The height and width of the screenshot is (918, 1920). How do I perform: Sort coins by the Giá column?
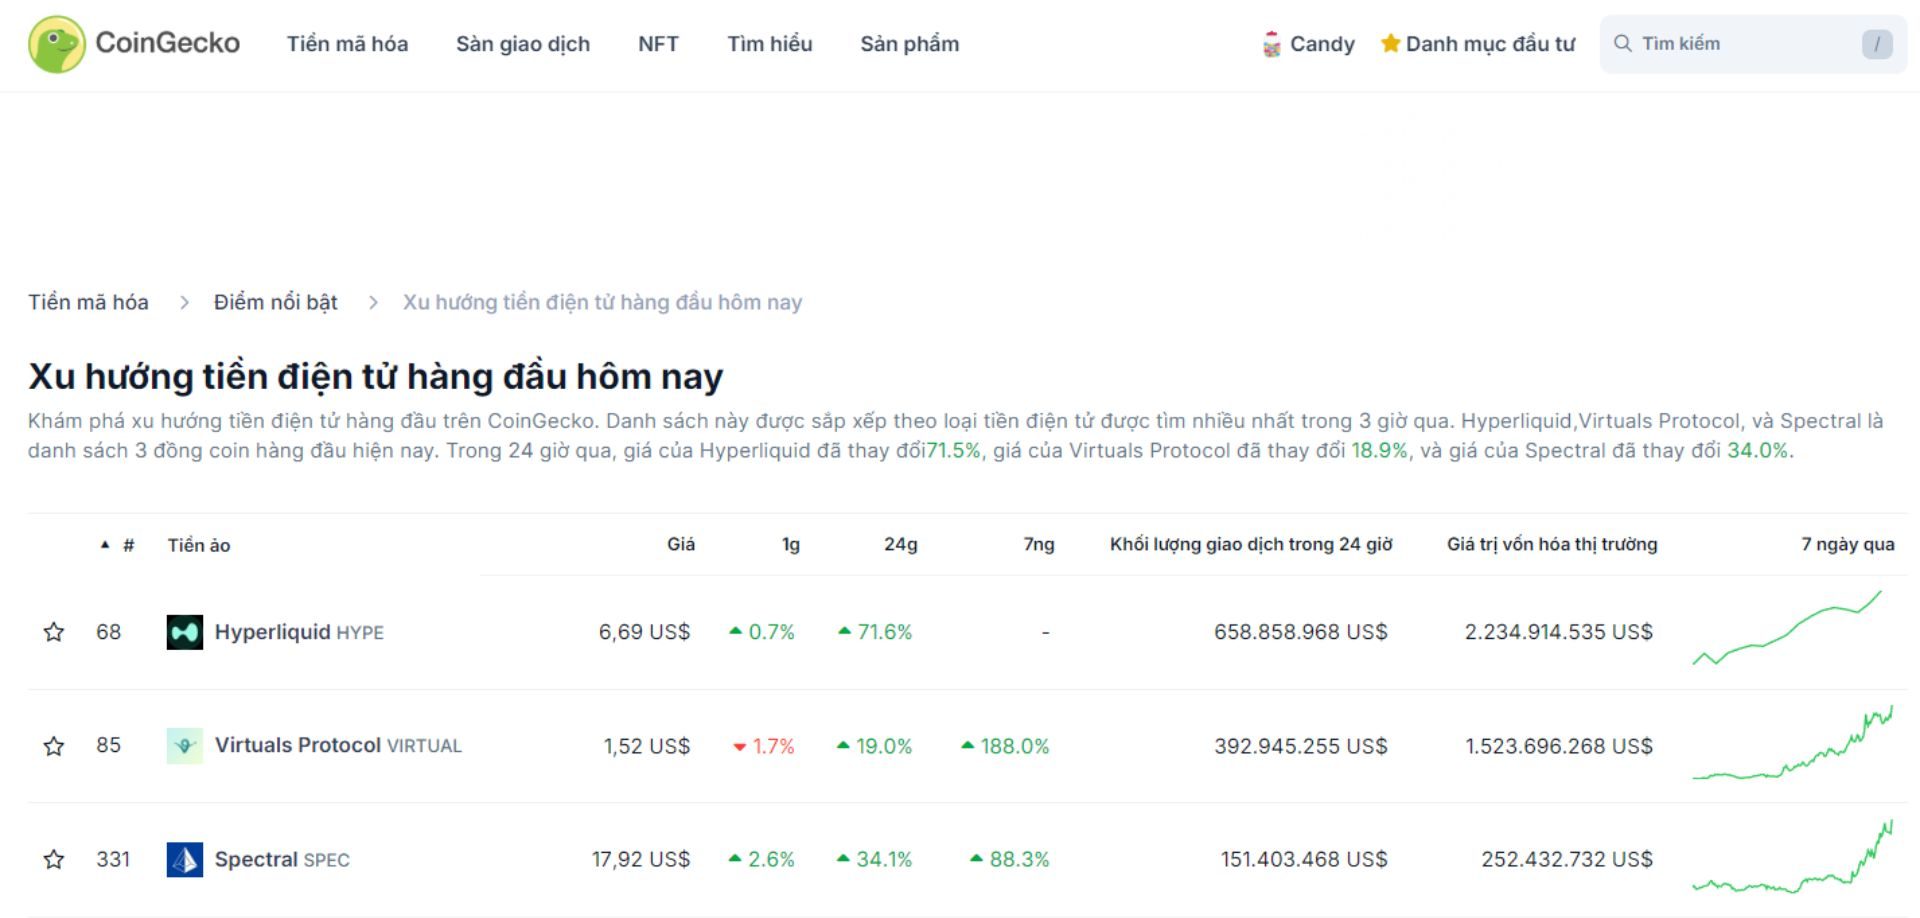pyautogui.click(x=680, y=545)
